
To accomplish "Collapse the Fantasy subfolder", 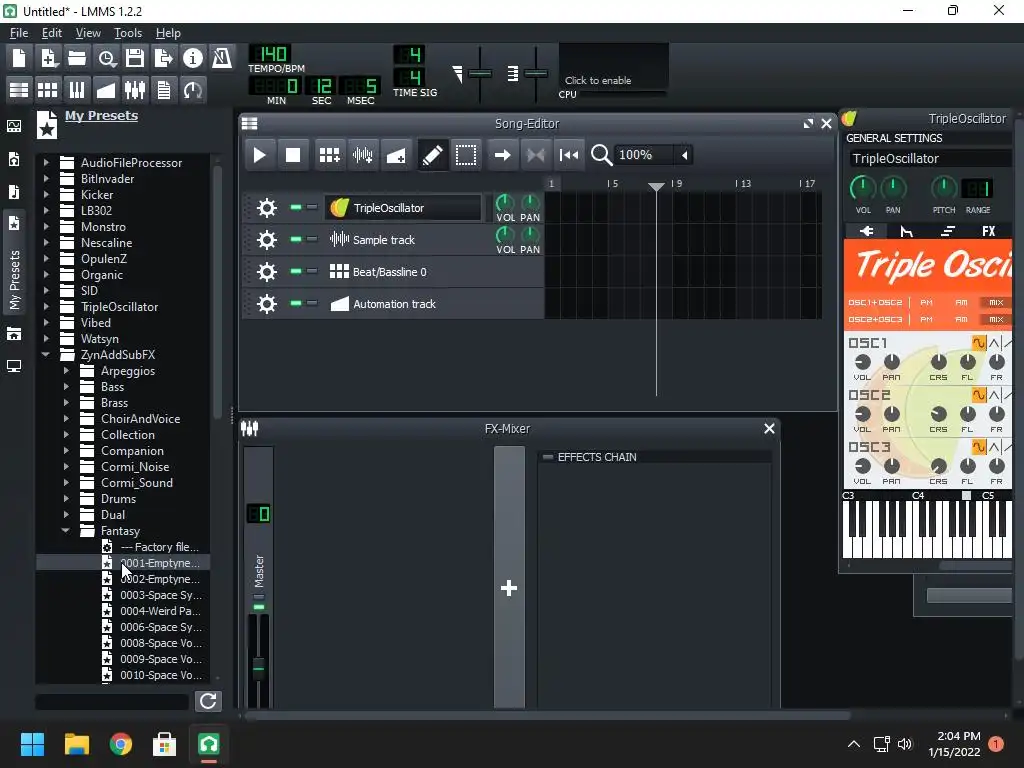I will (65, 530).
